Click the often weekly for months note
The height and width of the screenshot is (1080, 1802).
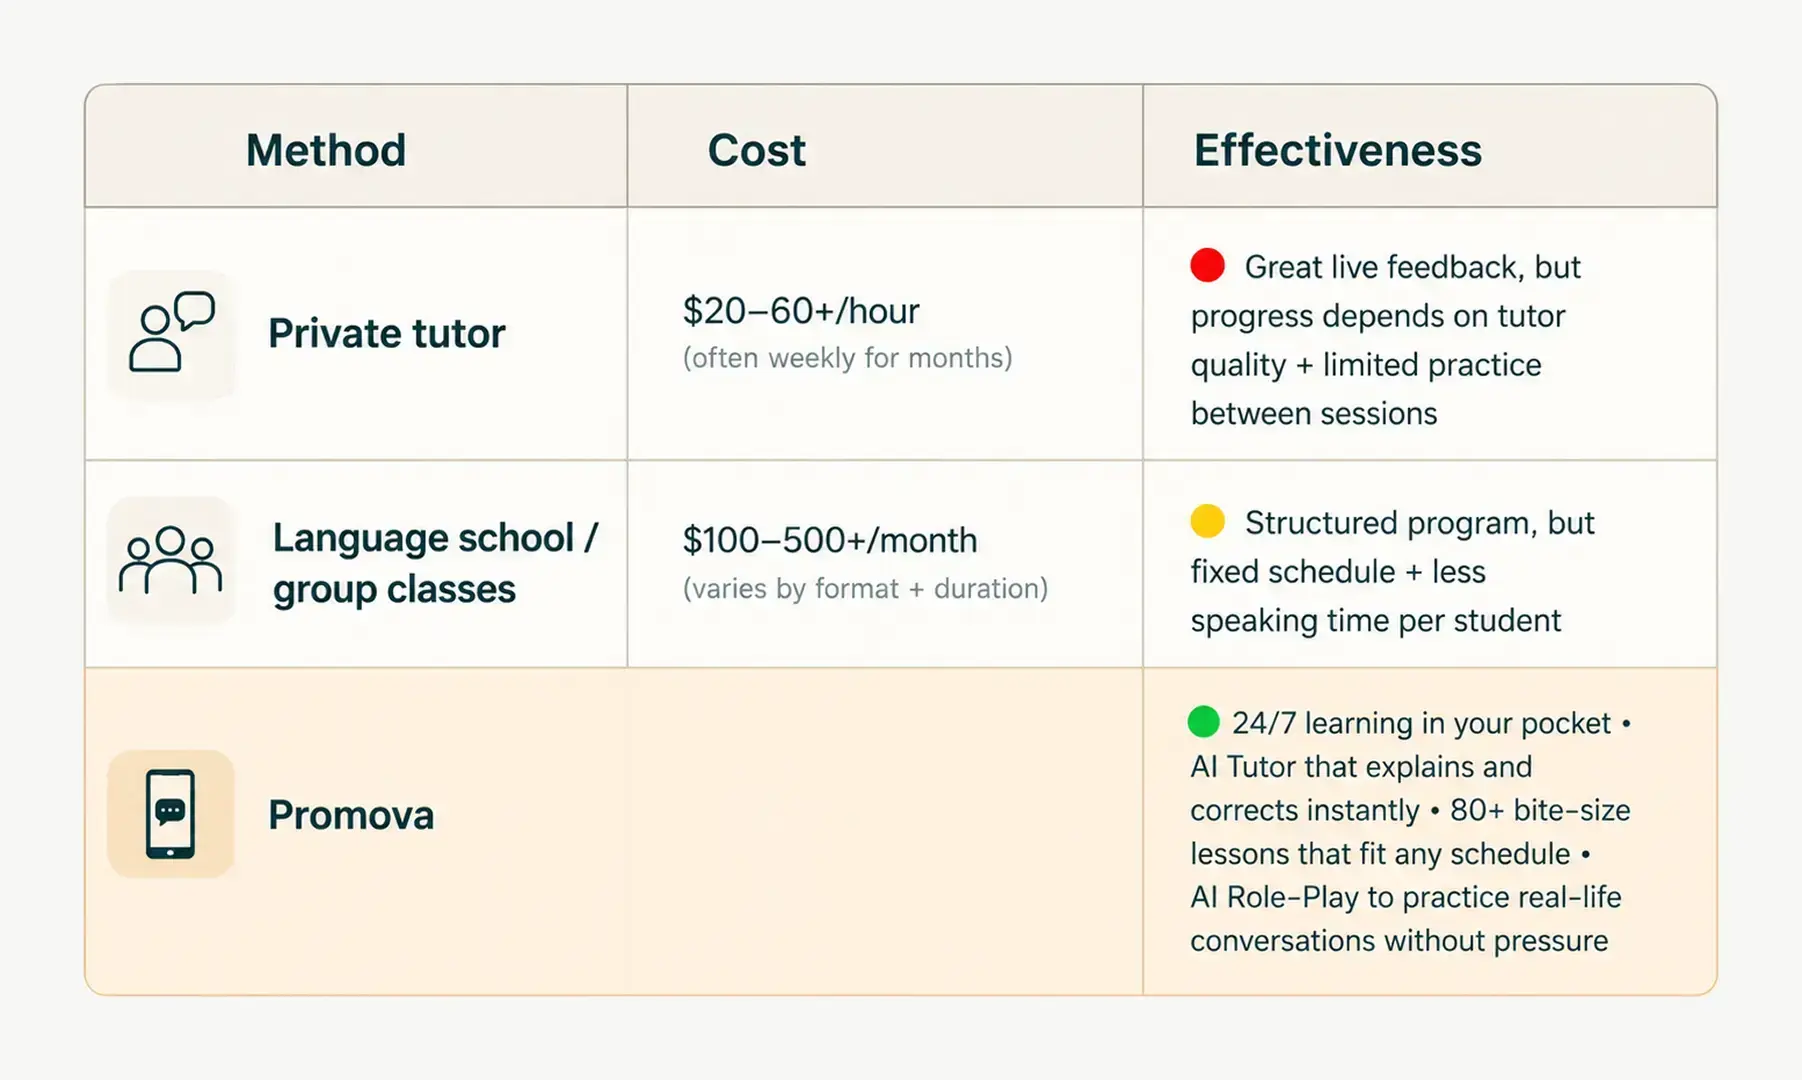pyautogui.click(x=847, y=358)
